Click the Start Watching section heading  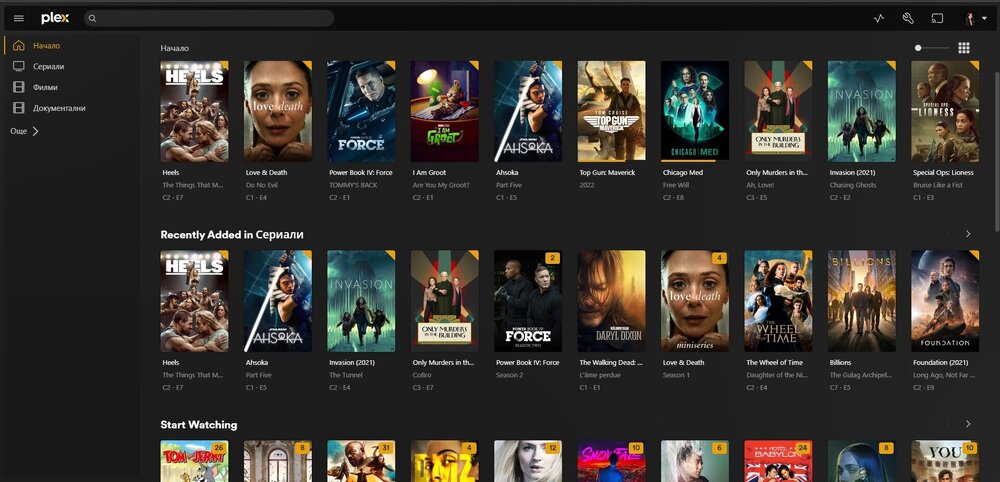[199, 425]
